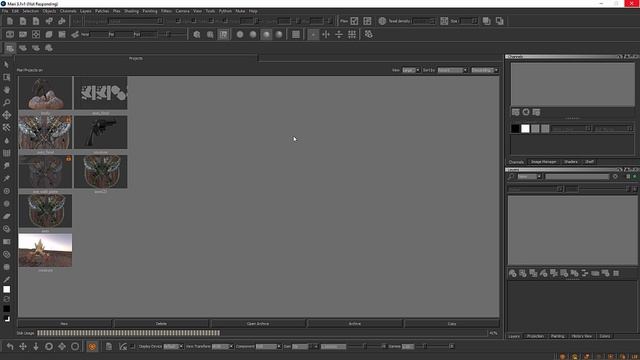Open the filter dropdown beside the Layers search icon

[529, 177]
